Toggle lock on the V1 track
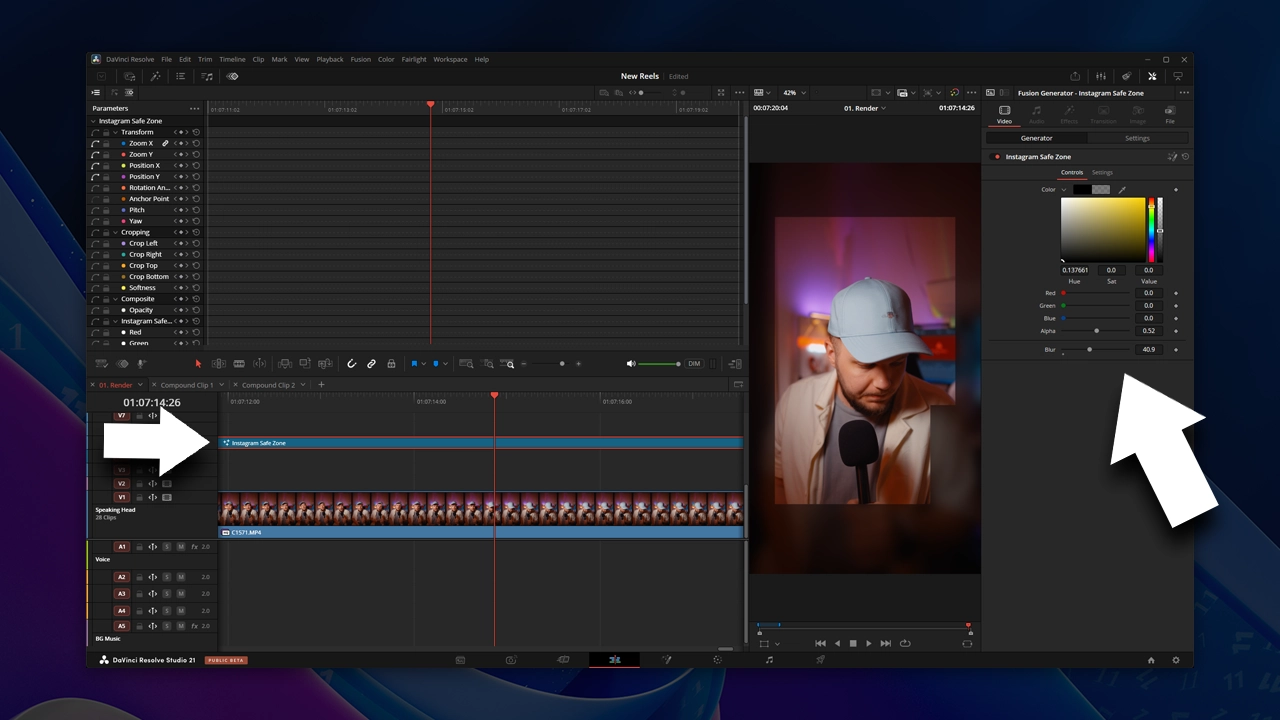 139,497
